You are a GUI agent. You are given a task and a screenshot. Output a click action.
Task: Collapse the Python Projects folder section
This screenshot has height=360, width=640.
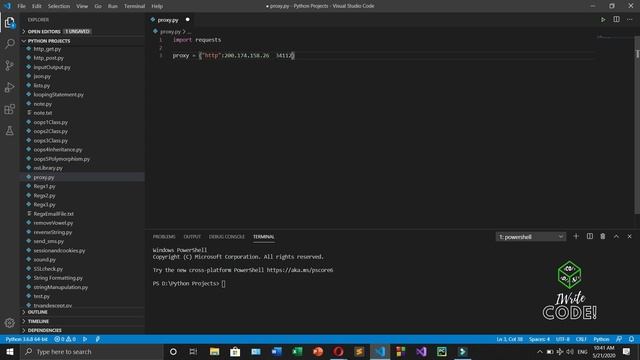(82, 41)
